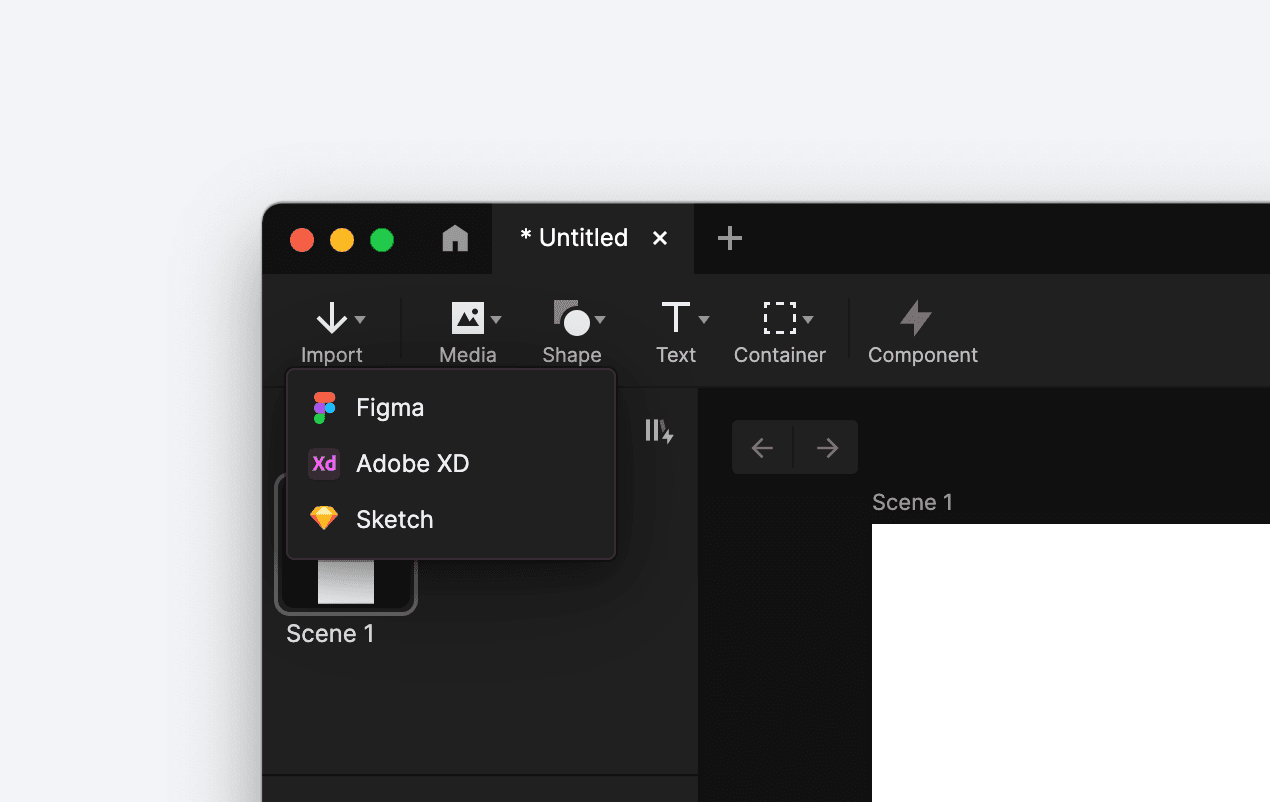This screenshot has height=802, width=1270.
Task: Click the Home icon in the titlebar
Action: tap(455, 237)
